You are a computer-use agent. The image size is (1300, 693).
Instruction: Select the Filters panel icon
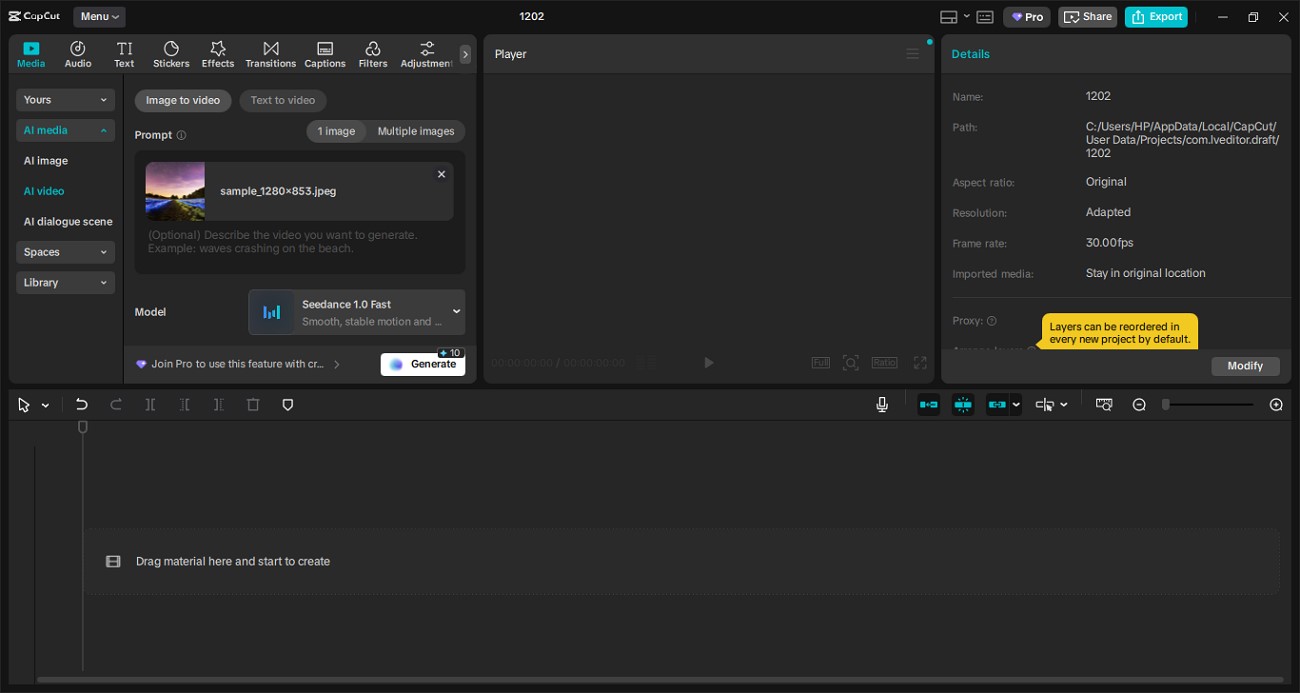point(372,53)
